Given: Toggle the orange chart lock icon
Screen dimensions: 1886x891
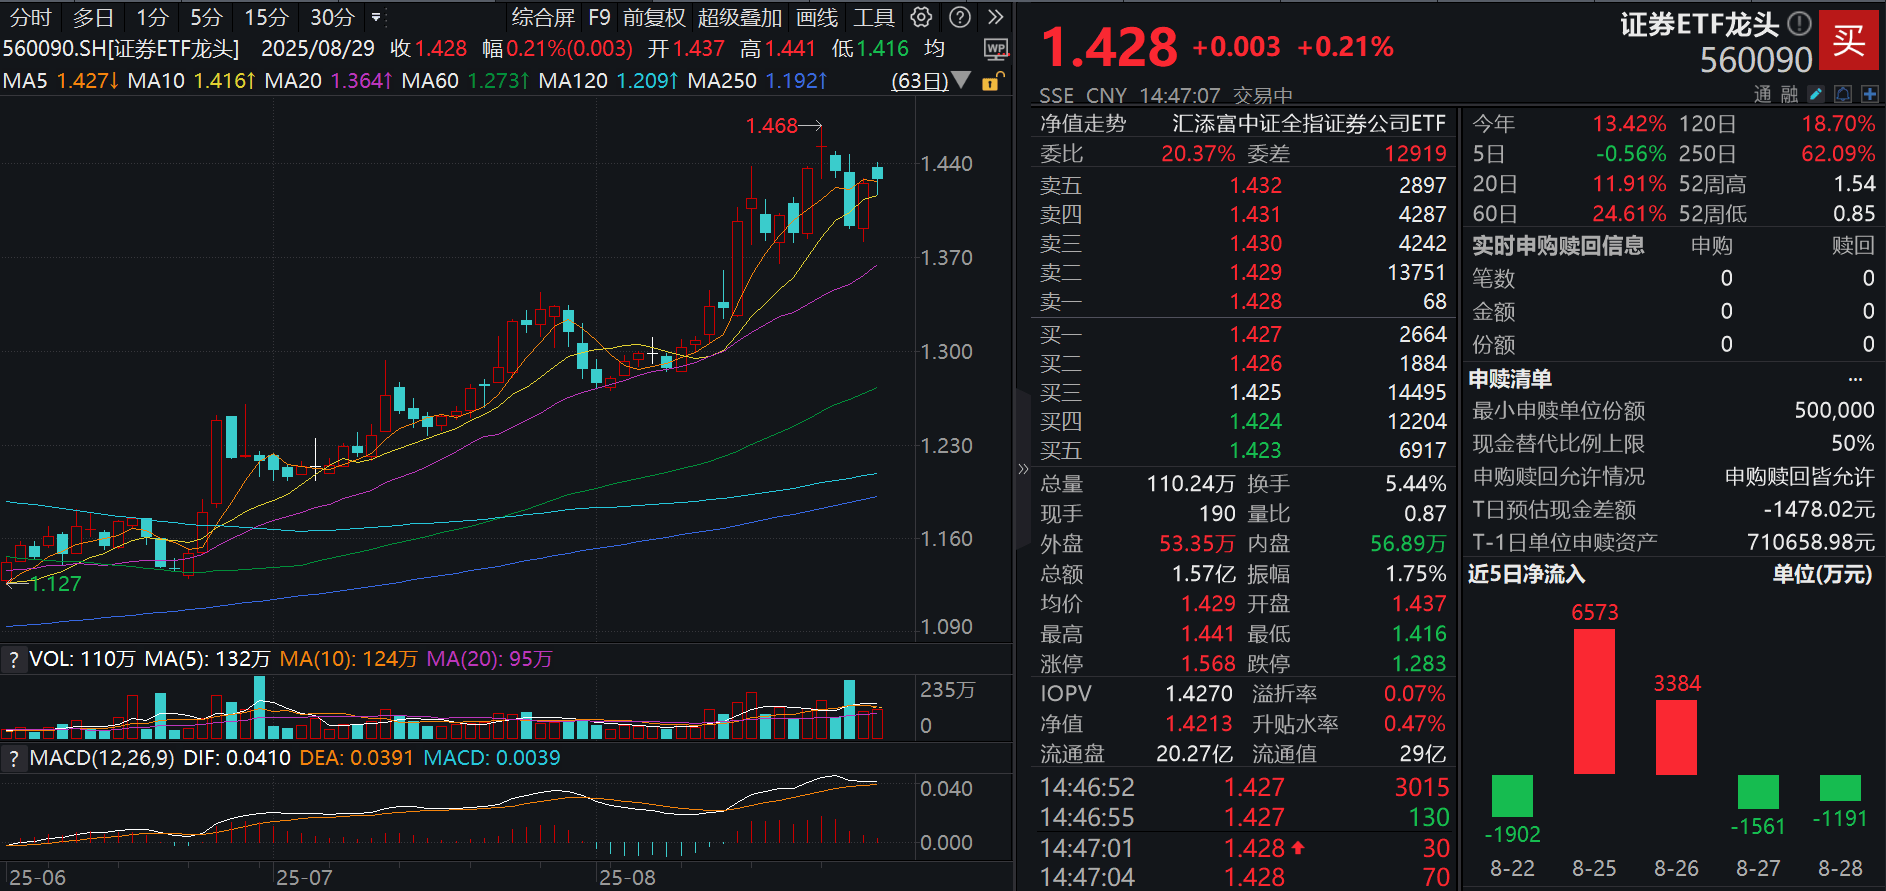Looking at the screenshot, I should click(x=991, y=81).
